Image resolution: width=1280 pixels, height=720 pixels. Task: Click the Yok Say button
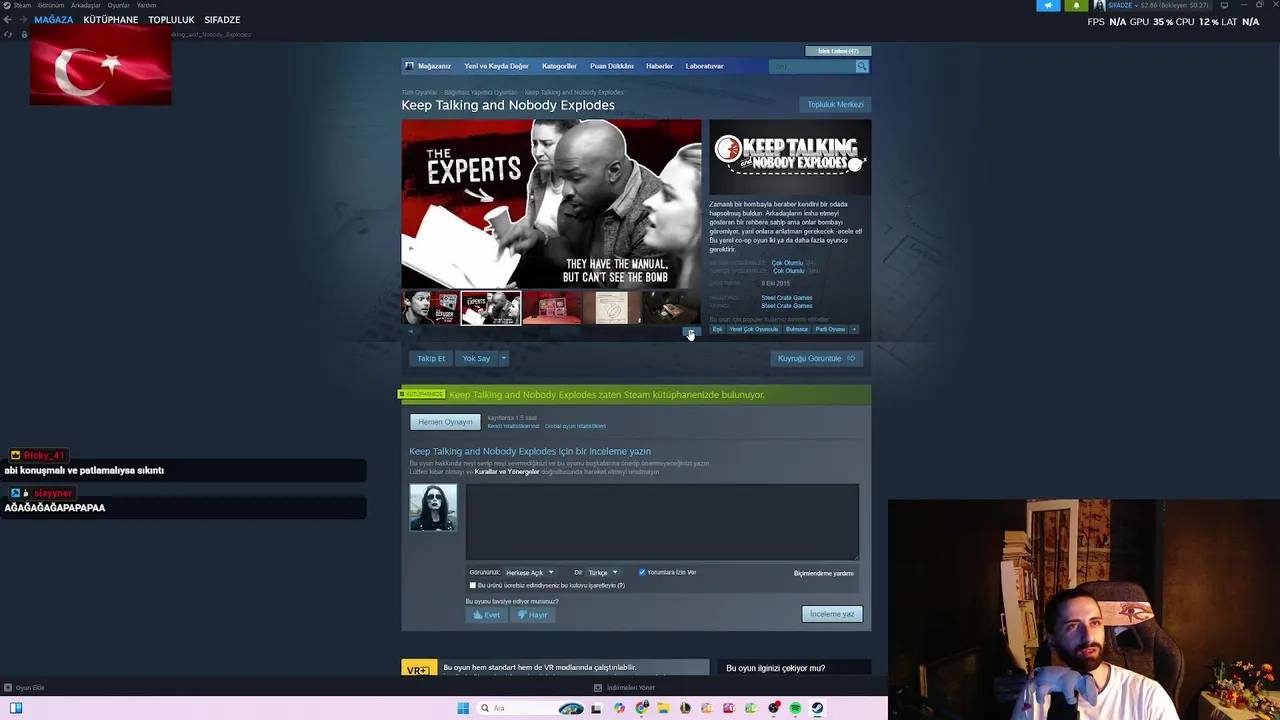(x=476, y=358)
